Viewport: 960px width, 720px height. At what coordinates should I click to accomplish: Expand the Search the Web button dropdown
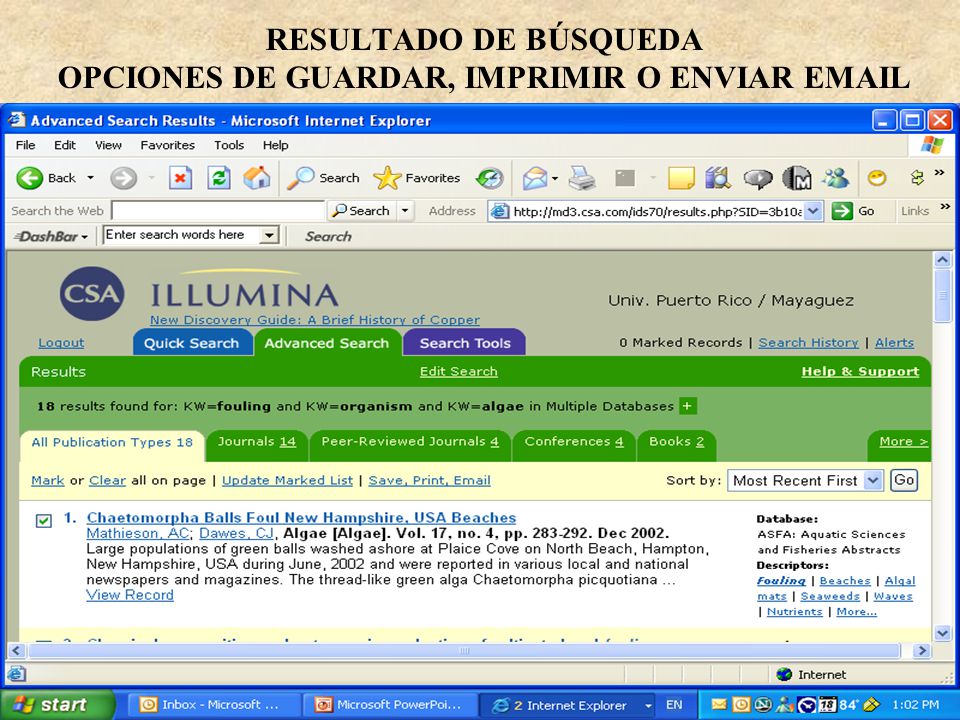point(405,211)
